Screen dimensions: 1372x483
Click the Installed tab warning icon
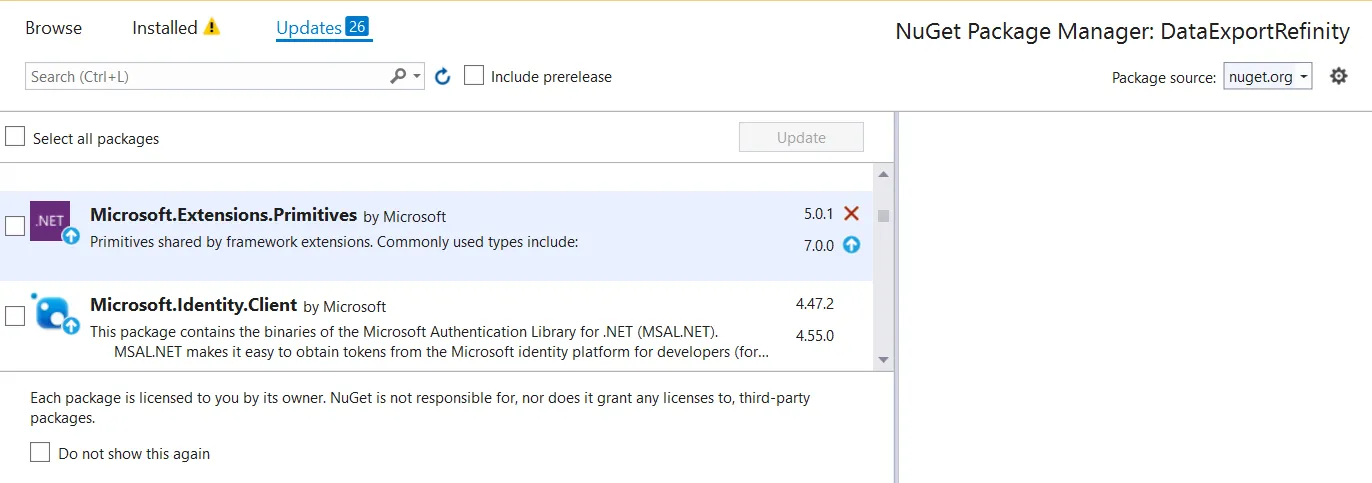[x=211, y=28]
